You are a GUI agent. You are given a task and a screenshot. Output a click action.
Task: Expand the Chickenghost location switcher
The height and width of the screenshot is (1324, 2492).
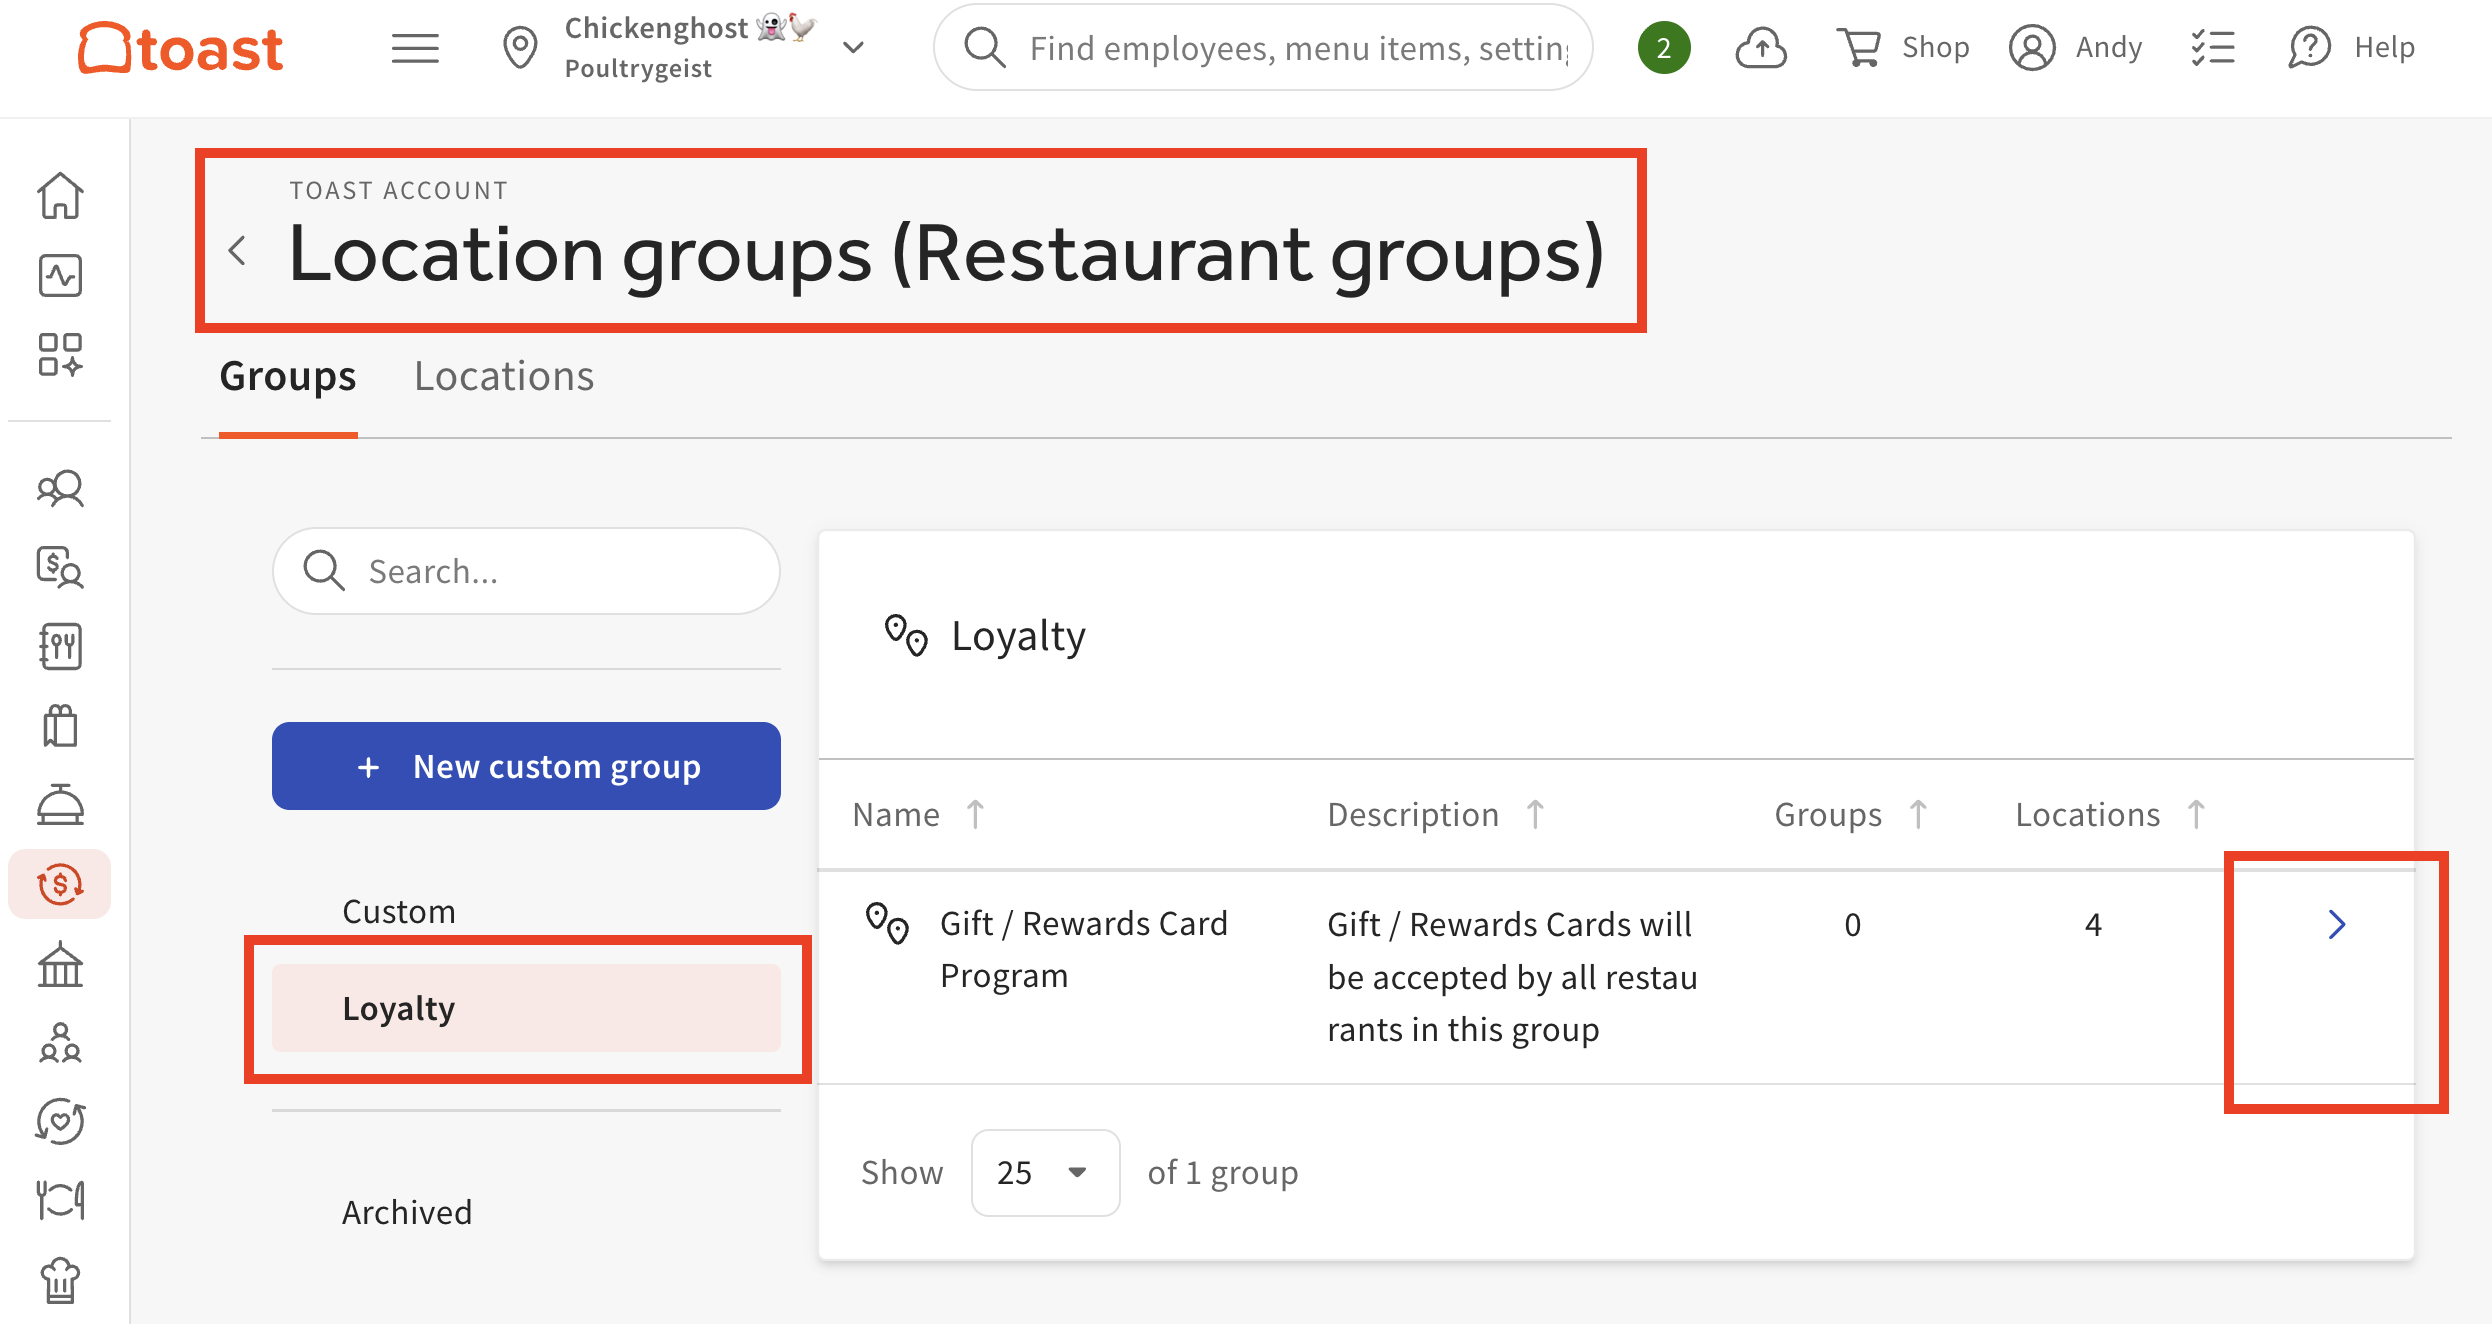(x=853, y=48)
